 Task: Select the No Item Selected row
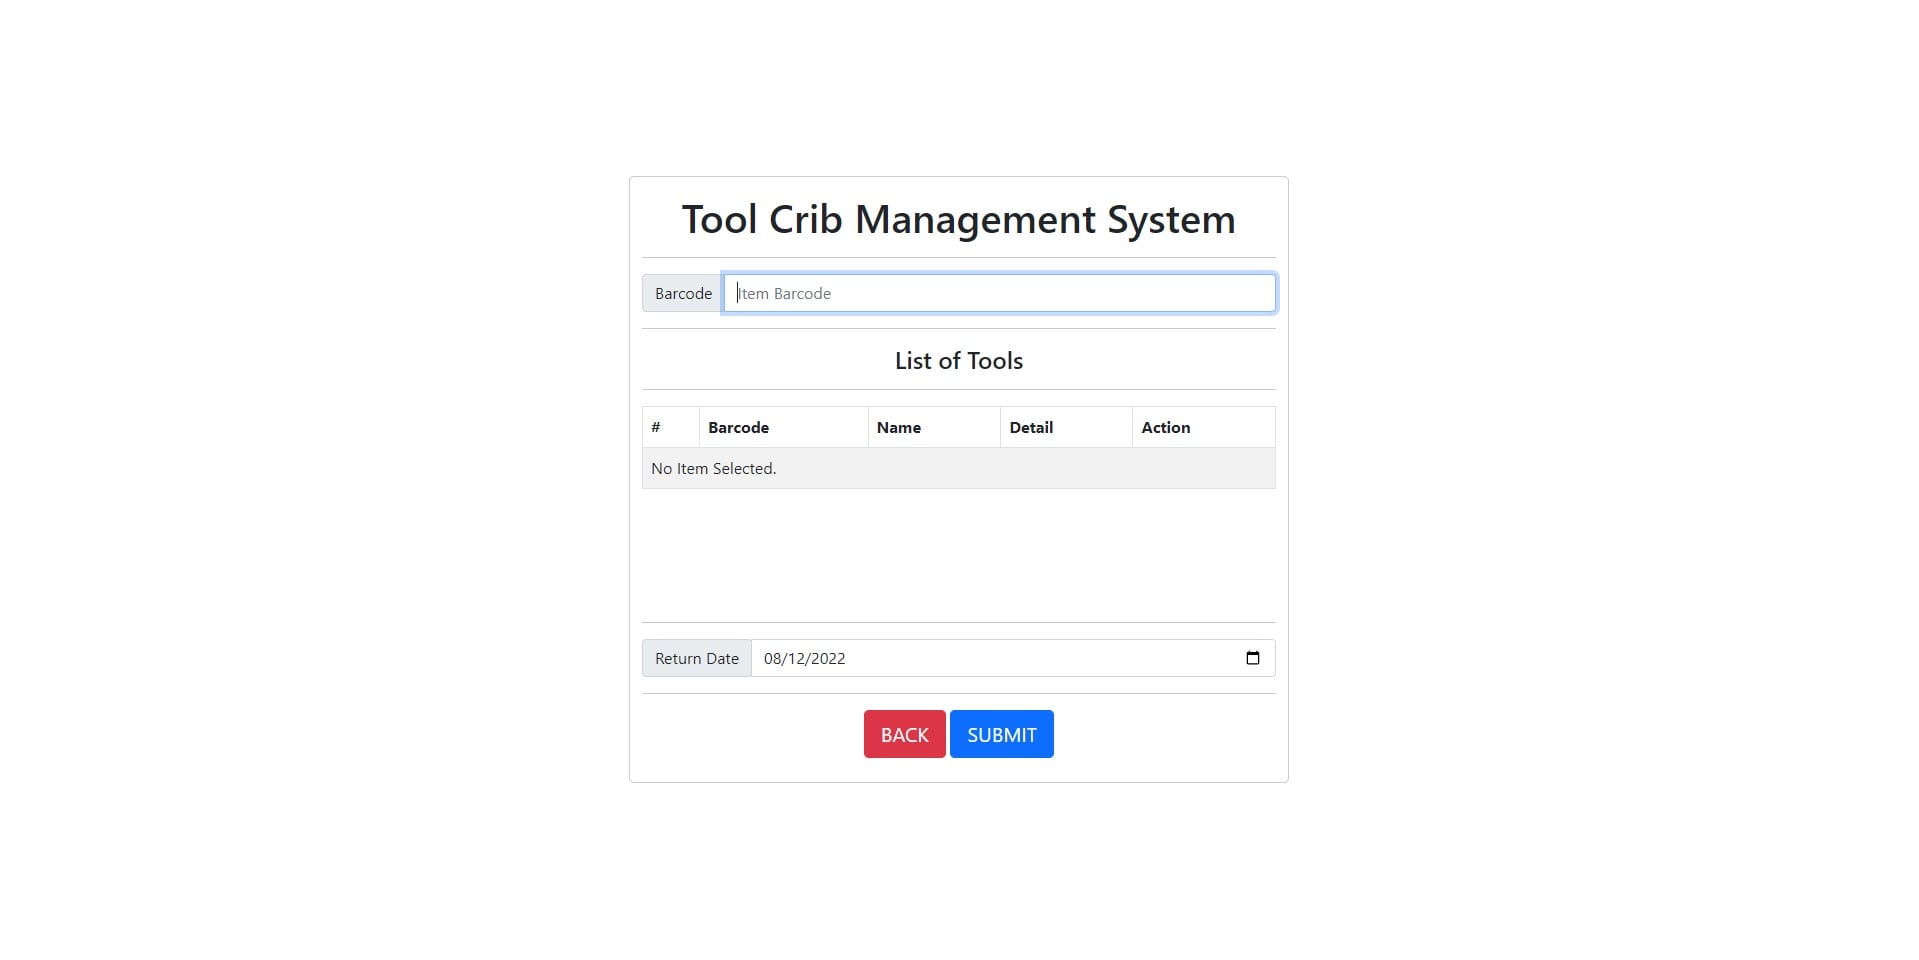pos(958,468)
